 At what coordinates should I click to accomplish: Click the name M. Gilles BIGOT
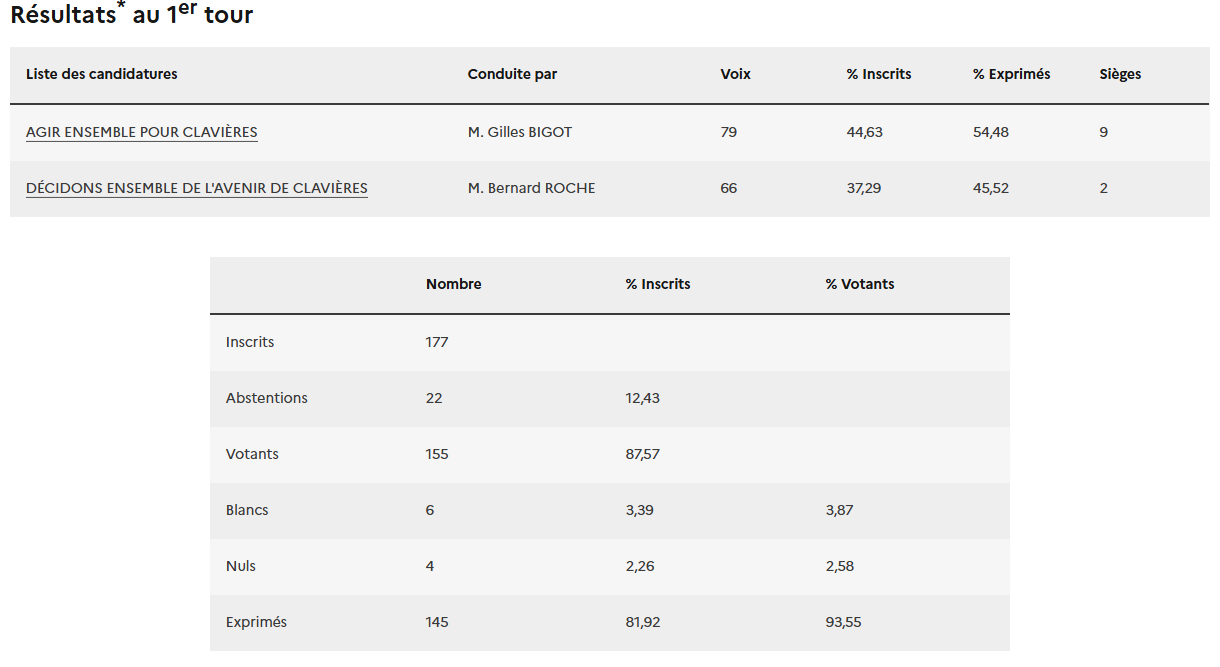click(x=520, y=132)
